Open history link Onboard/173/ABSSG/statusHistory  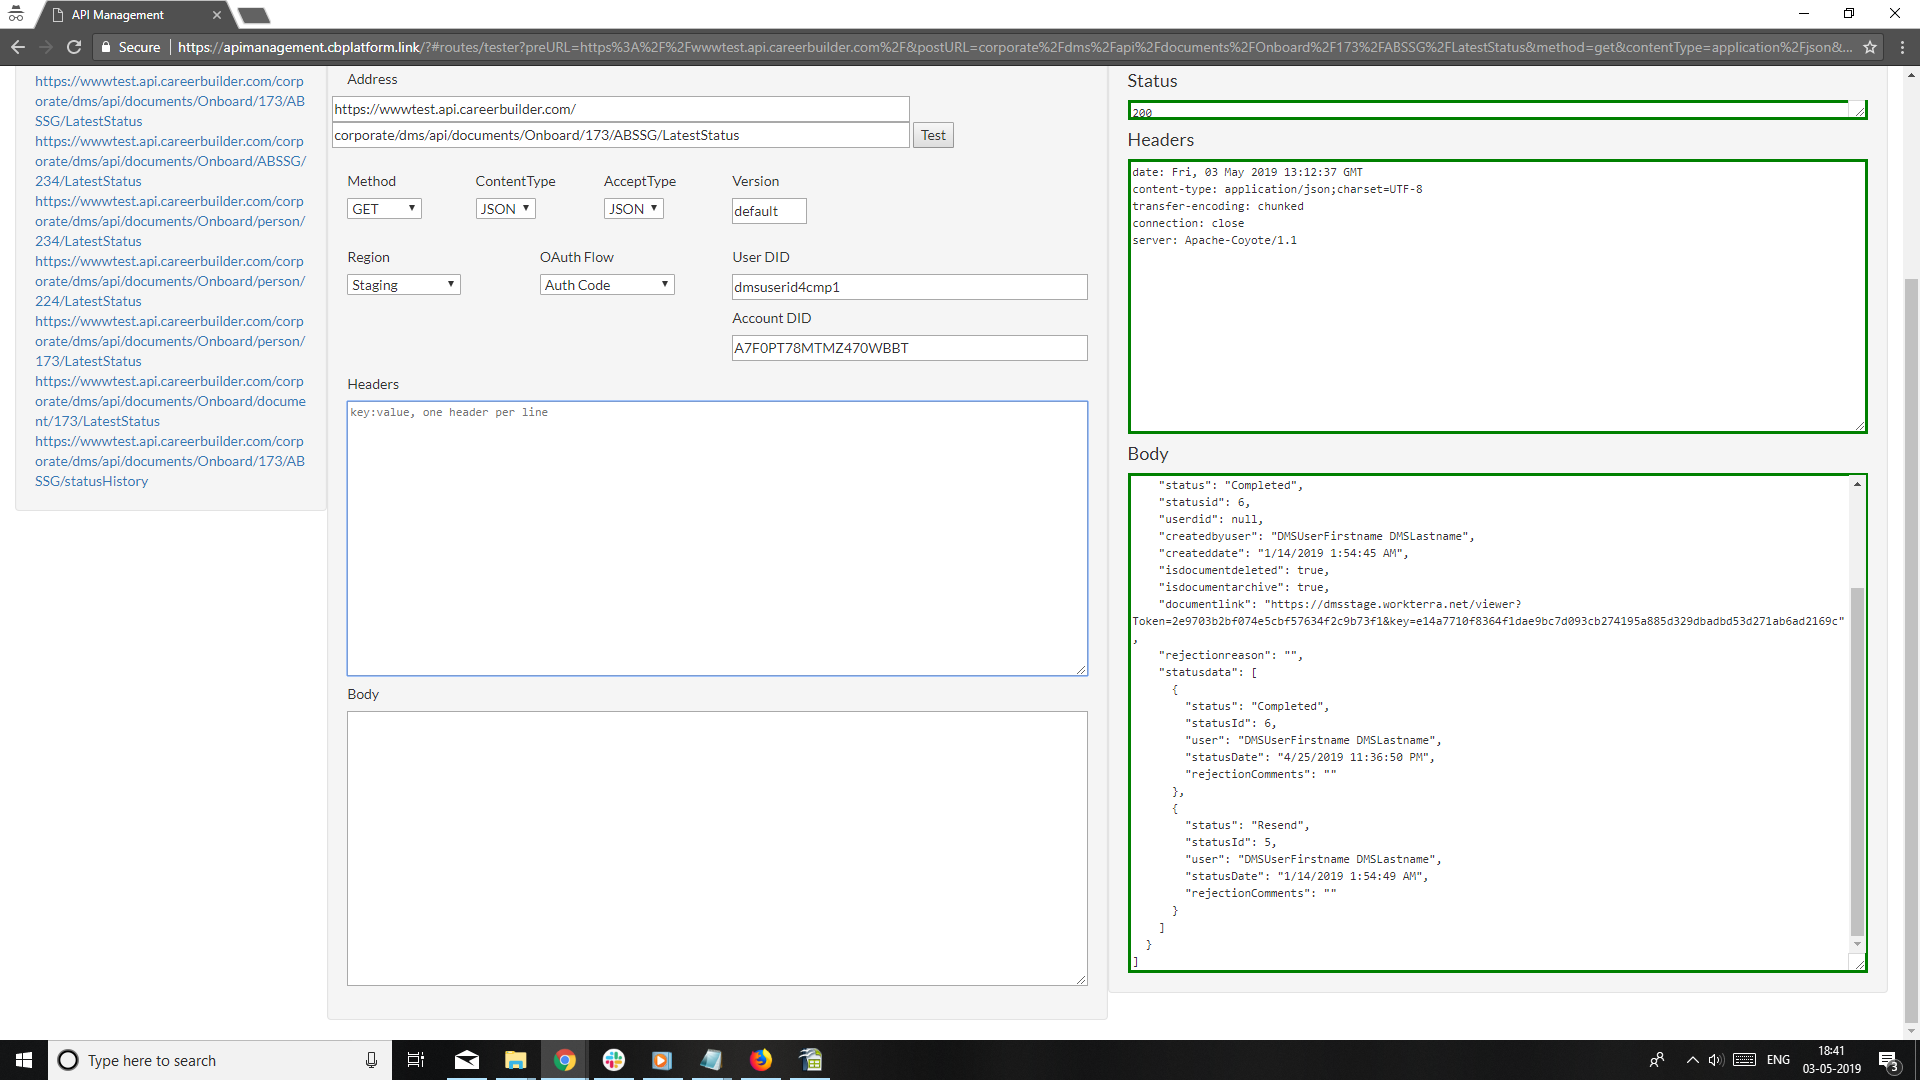170,461
